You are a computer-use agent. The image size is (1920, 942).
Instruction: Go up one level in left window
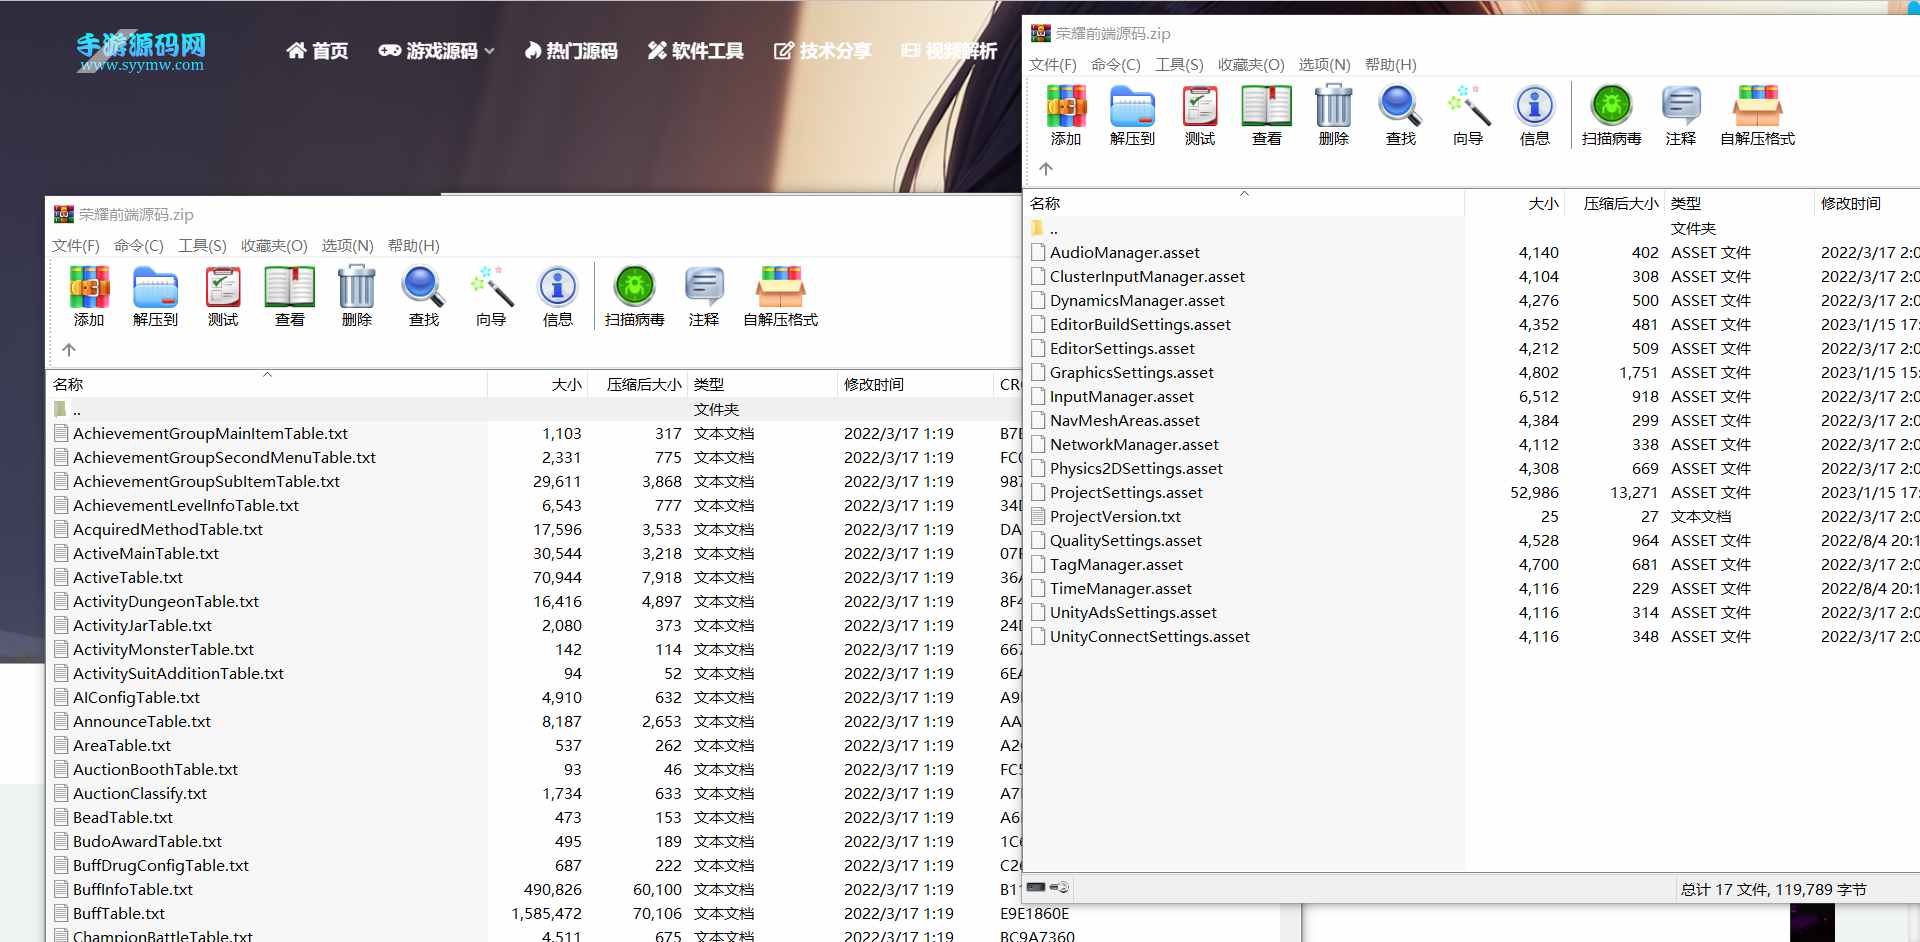pyautogui.click(x=69, y=350)
